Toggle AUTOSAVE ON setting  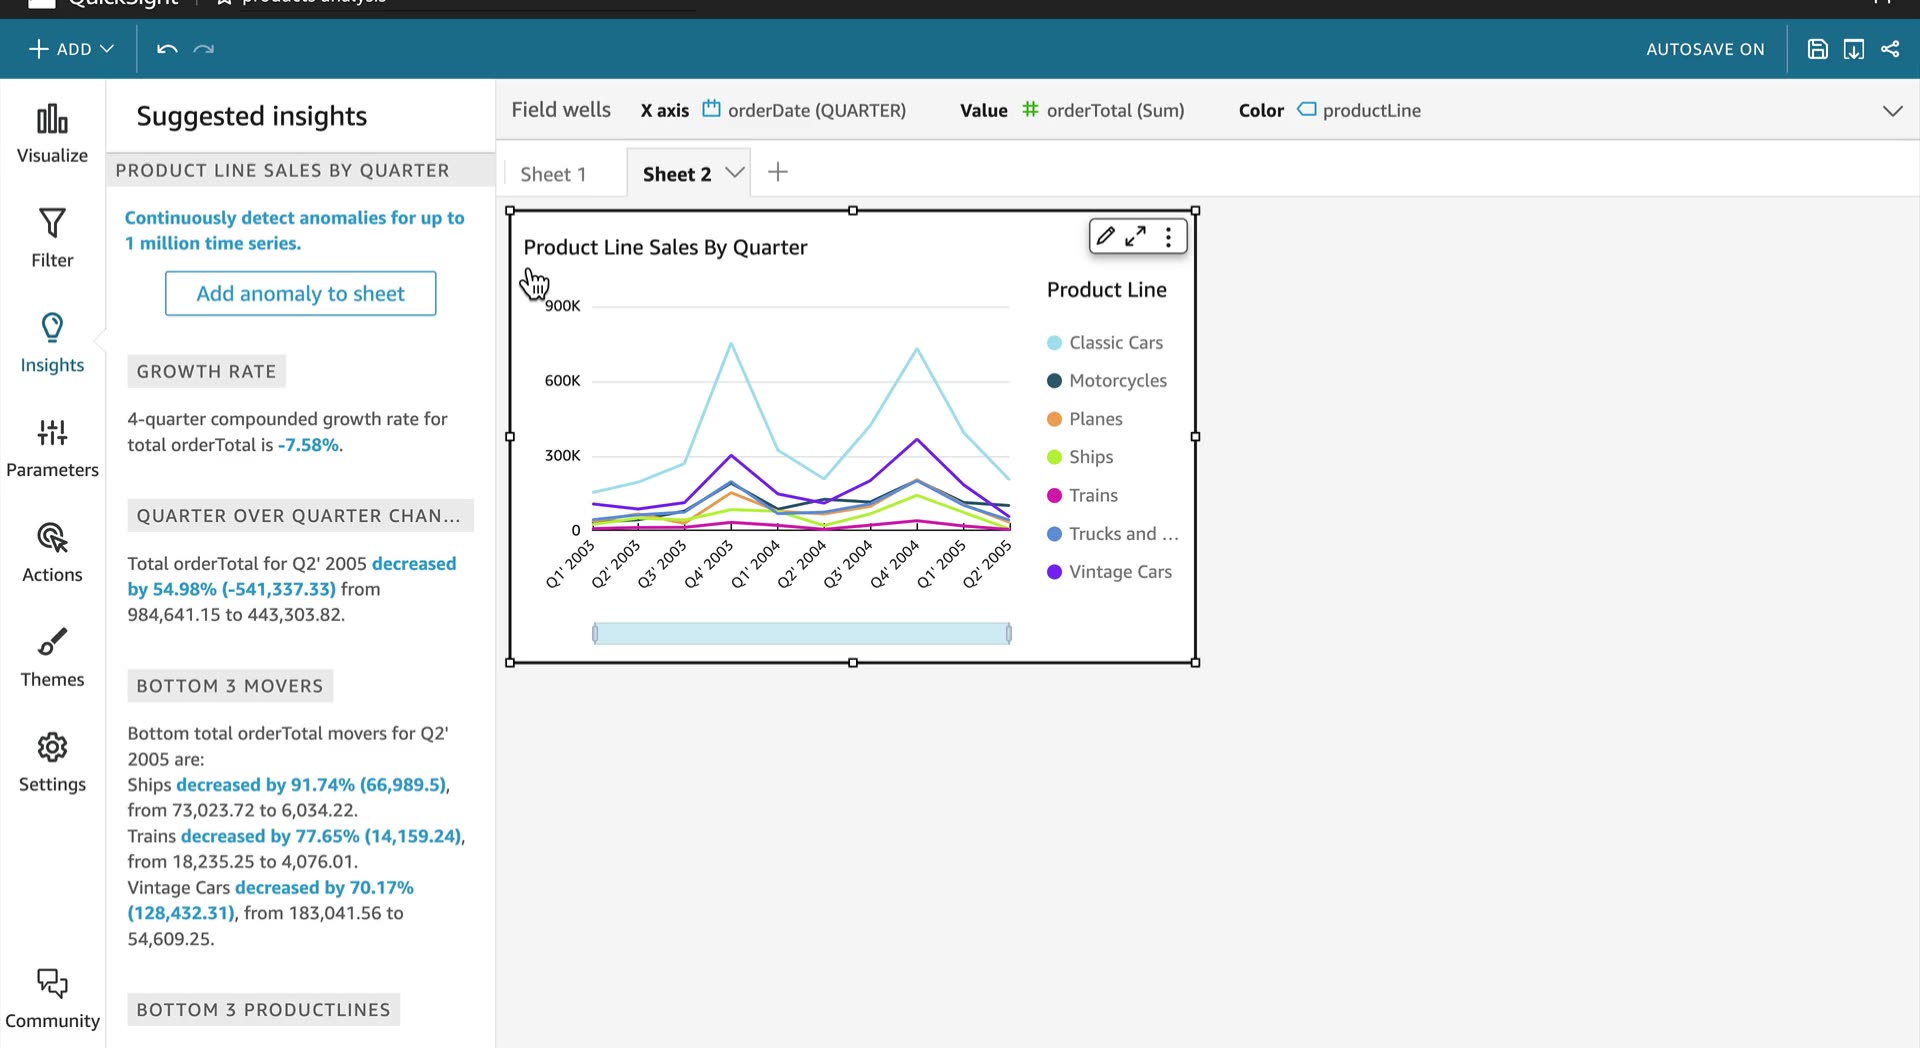pos(1705,49)
